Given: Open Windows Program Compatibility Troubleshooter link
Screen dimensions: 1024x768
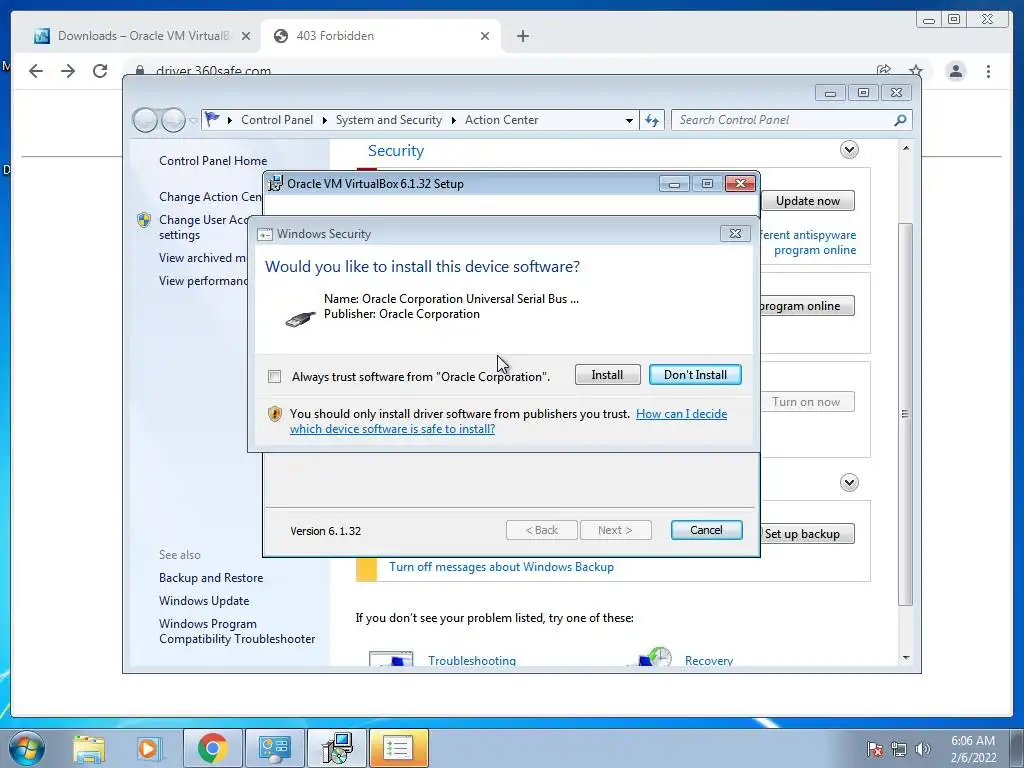Looking at the screenshot, I should tap(237, 632).
